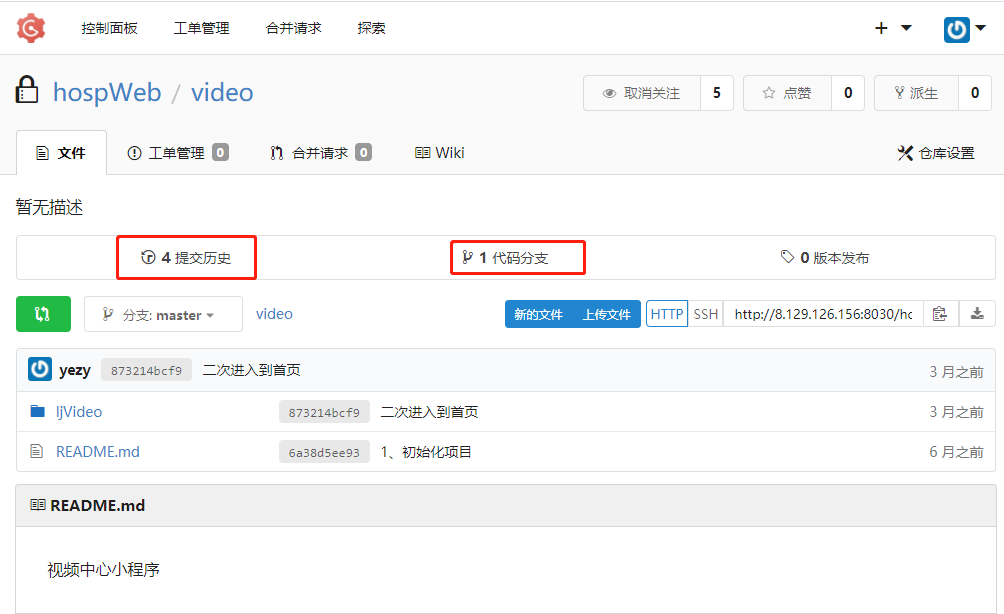Open 仓库设置 repository settings
This screenshot has width=1004, height=614.
[x=935, y=153]
